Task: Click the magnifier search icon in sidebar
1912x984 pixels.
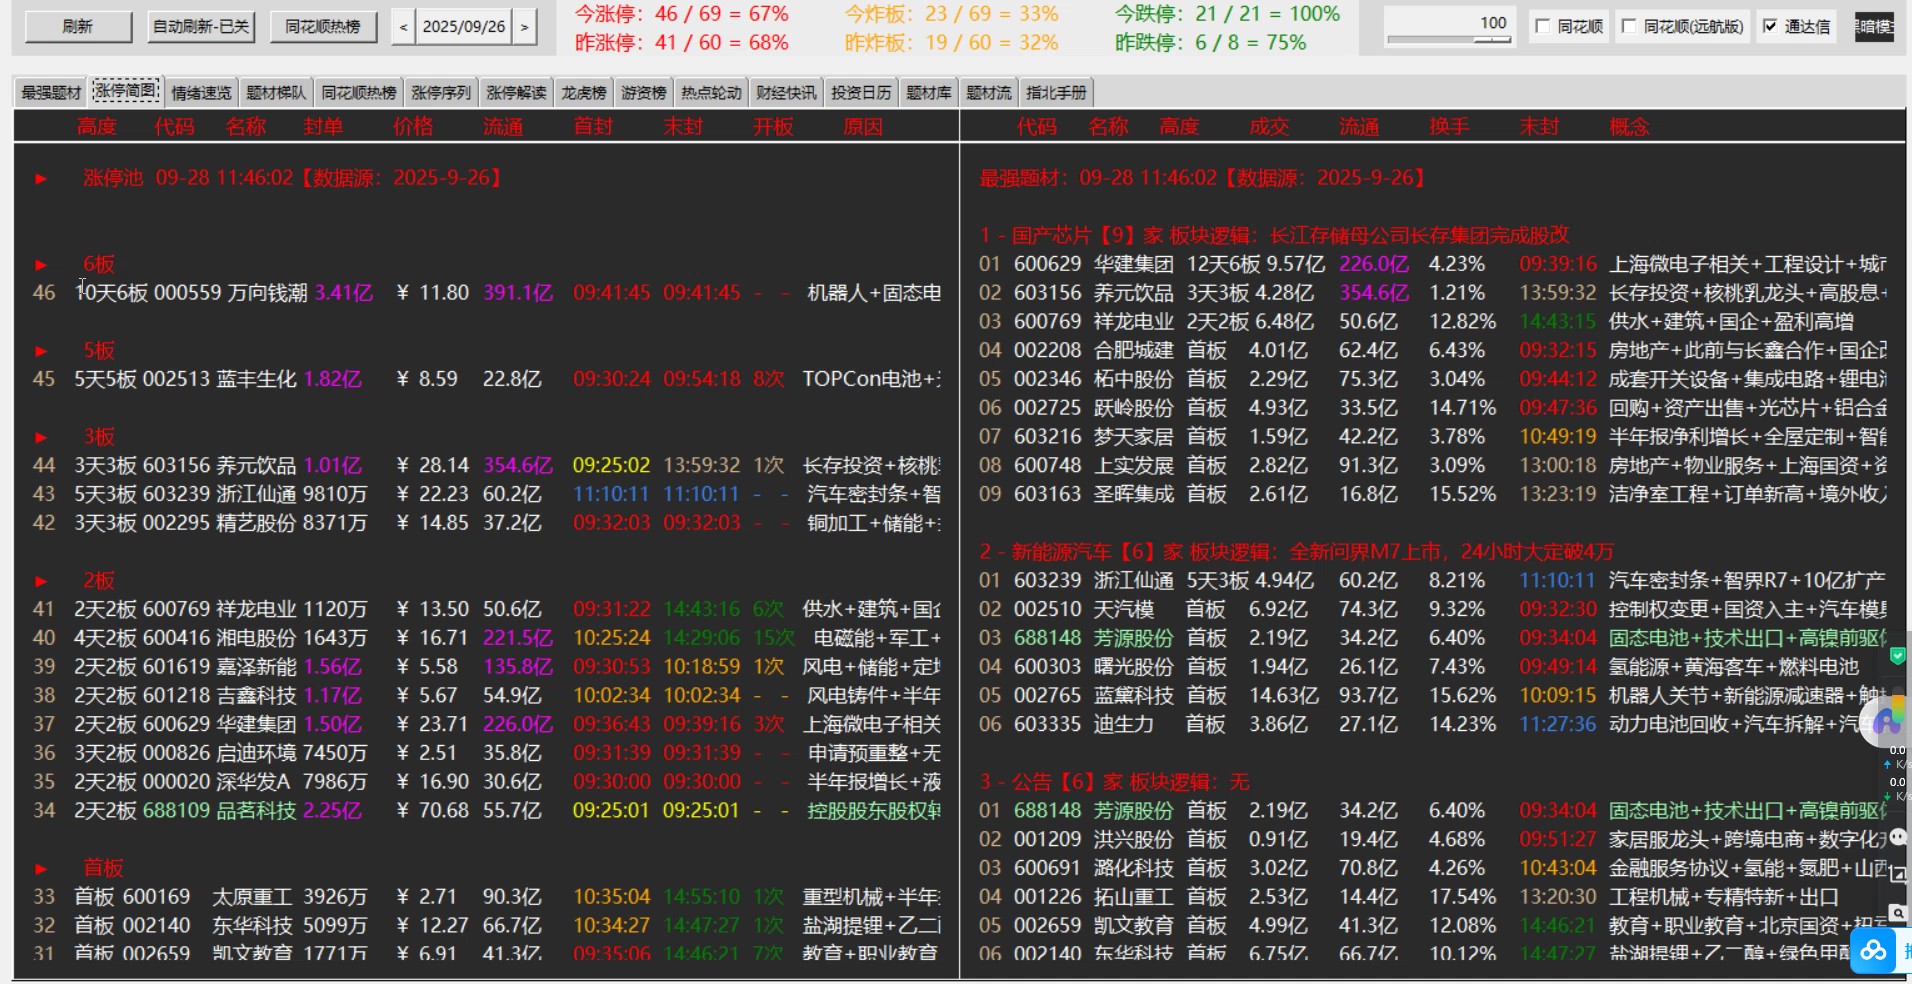Action: click(x=1898, y=913)
